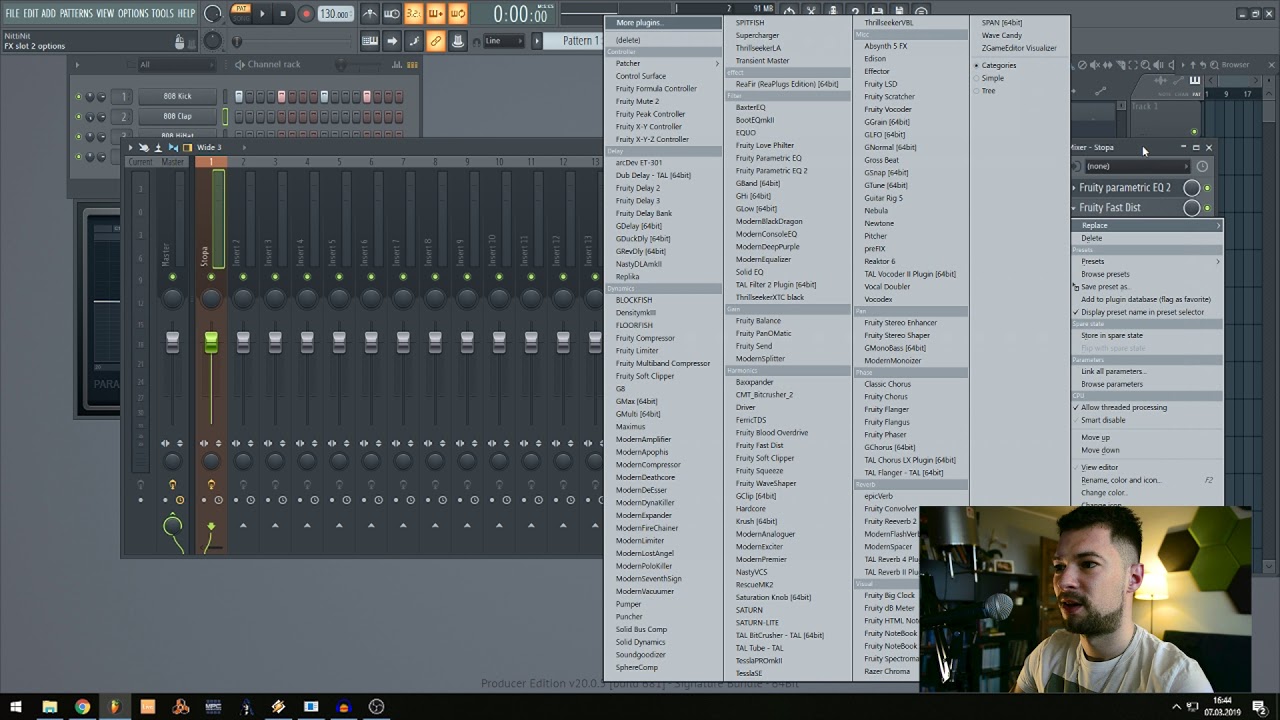Click the Play button in transport

(x=262, y=14)
